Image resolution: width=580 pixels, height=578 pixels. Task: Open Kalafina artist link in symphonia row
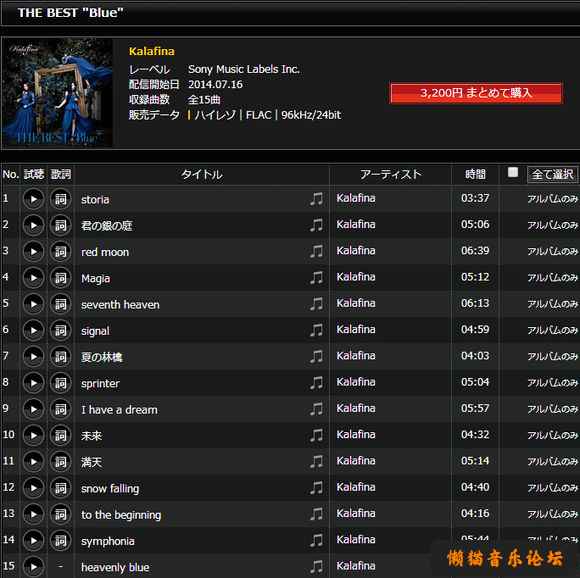point(356,540)
